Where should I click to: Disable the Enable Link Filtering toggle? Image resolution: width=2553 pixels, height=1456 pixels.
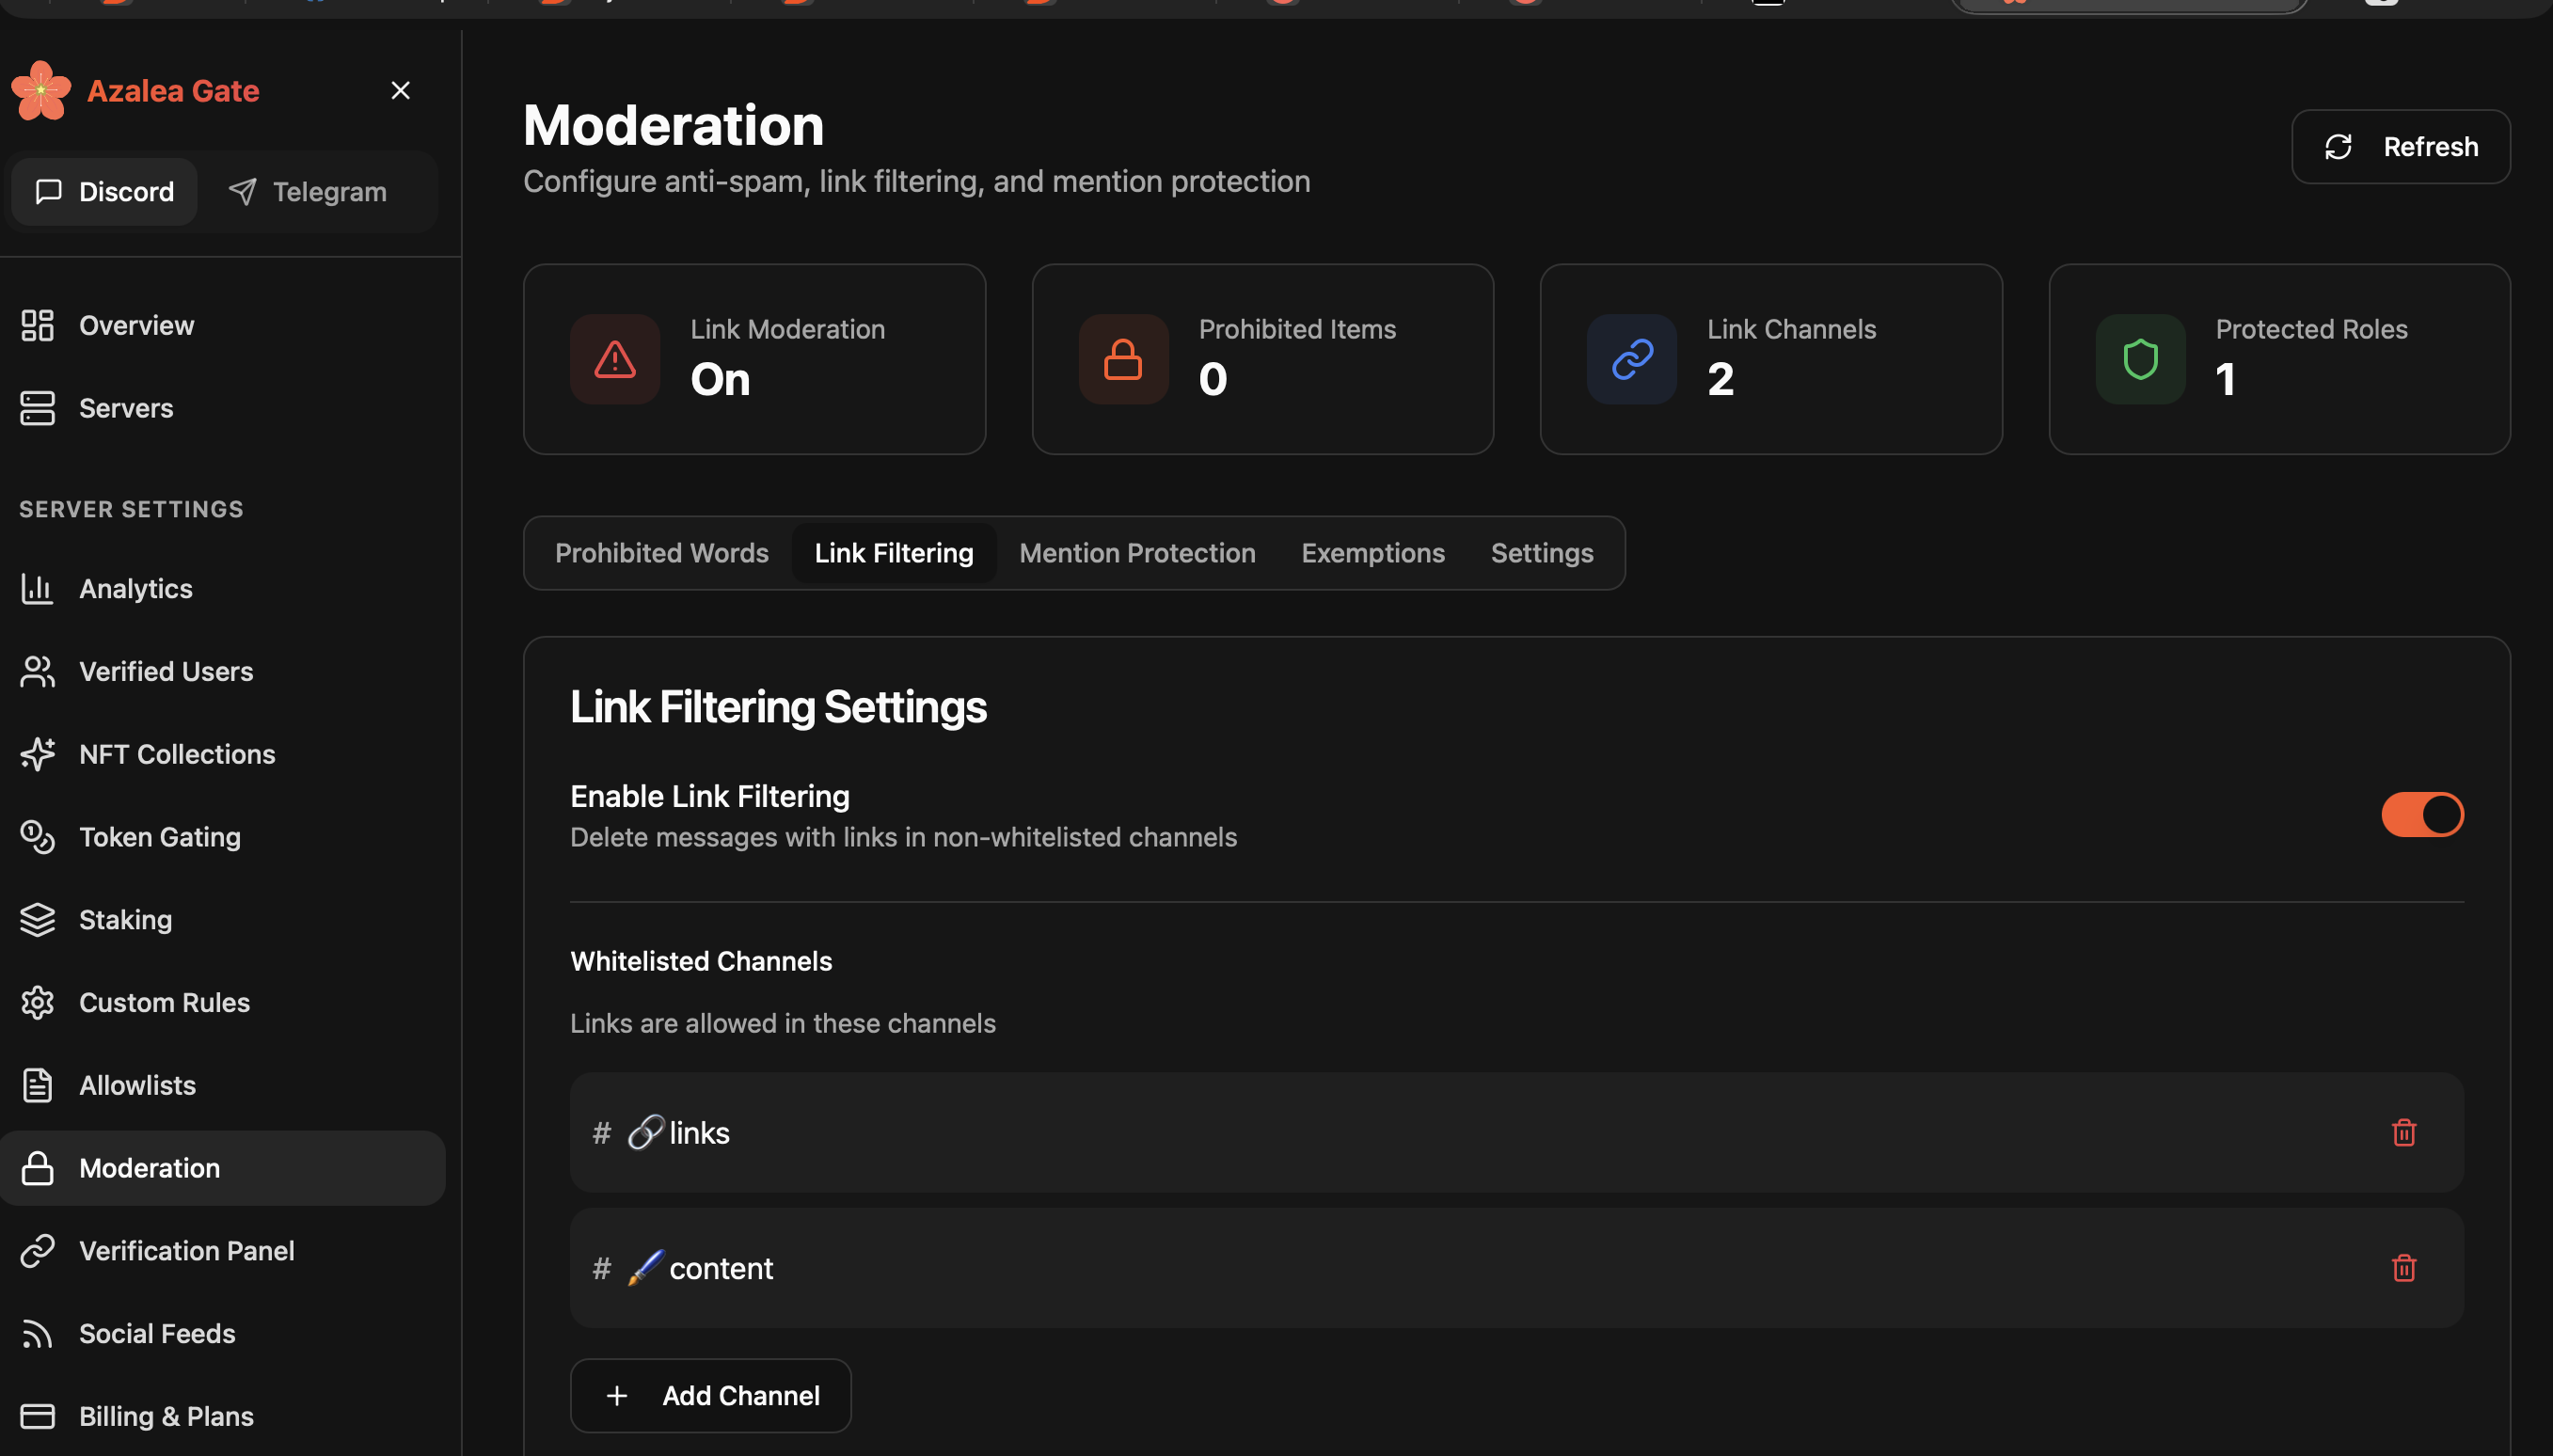point(2421,815)
